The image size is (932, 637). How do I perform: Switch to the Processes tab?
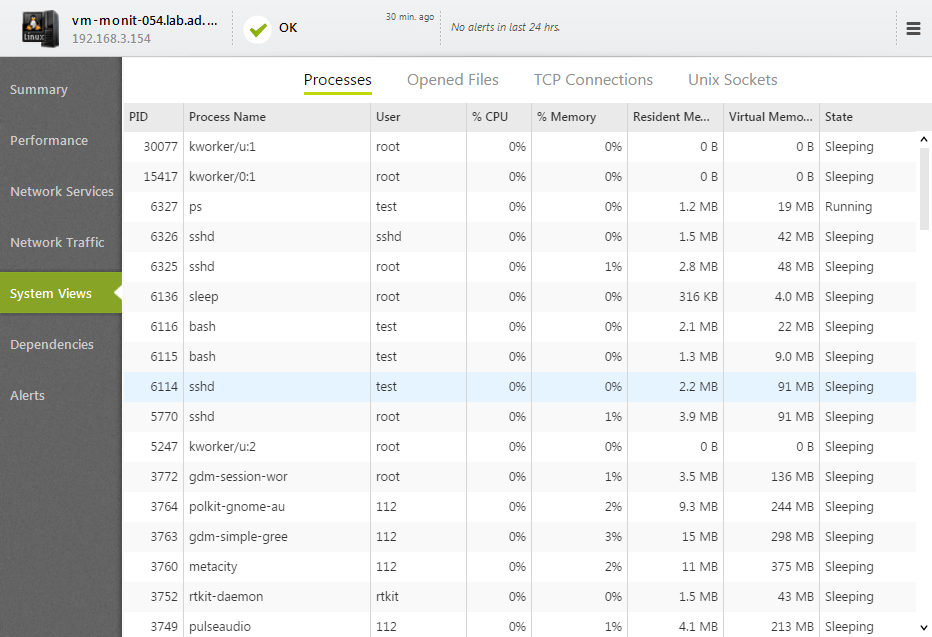coord(338,80)
